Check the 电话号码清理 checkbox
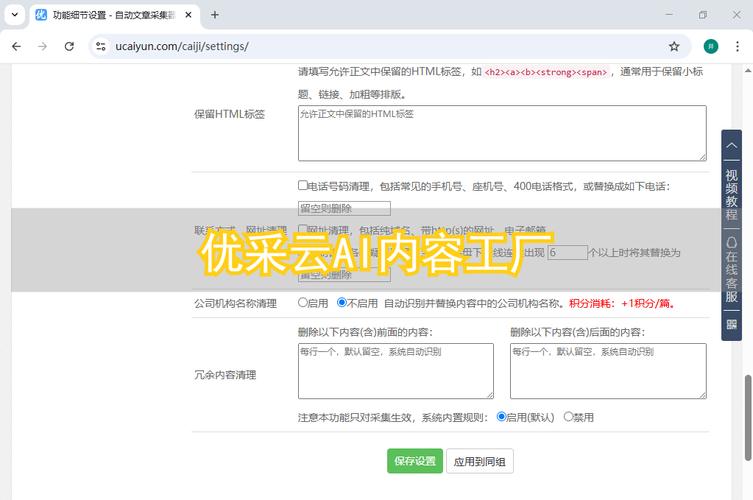Screen dimensions: 753x500 (x=303, y=185)
